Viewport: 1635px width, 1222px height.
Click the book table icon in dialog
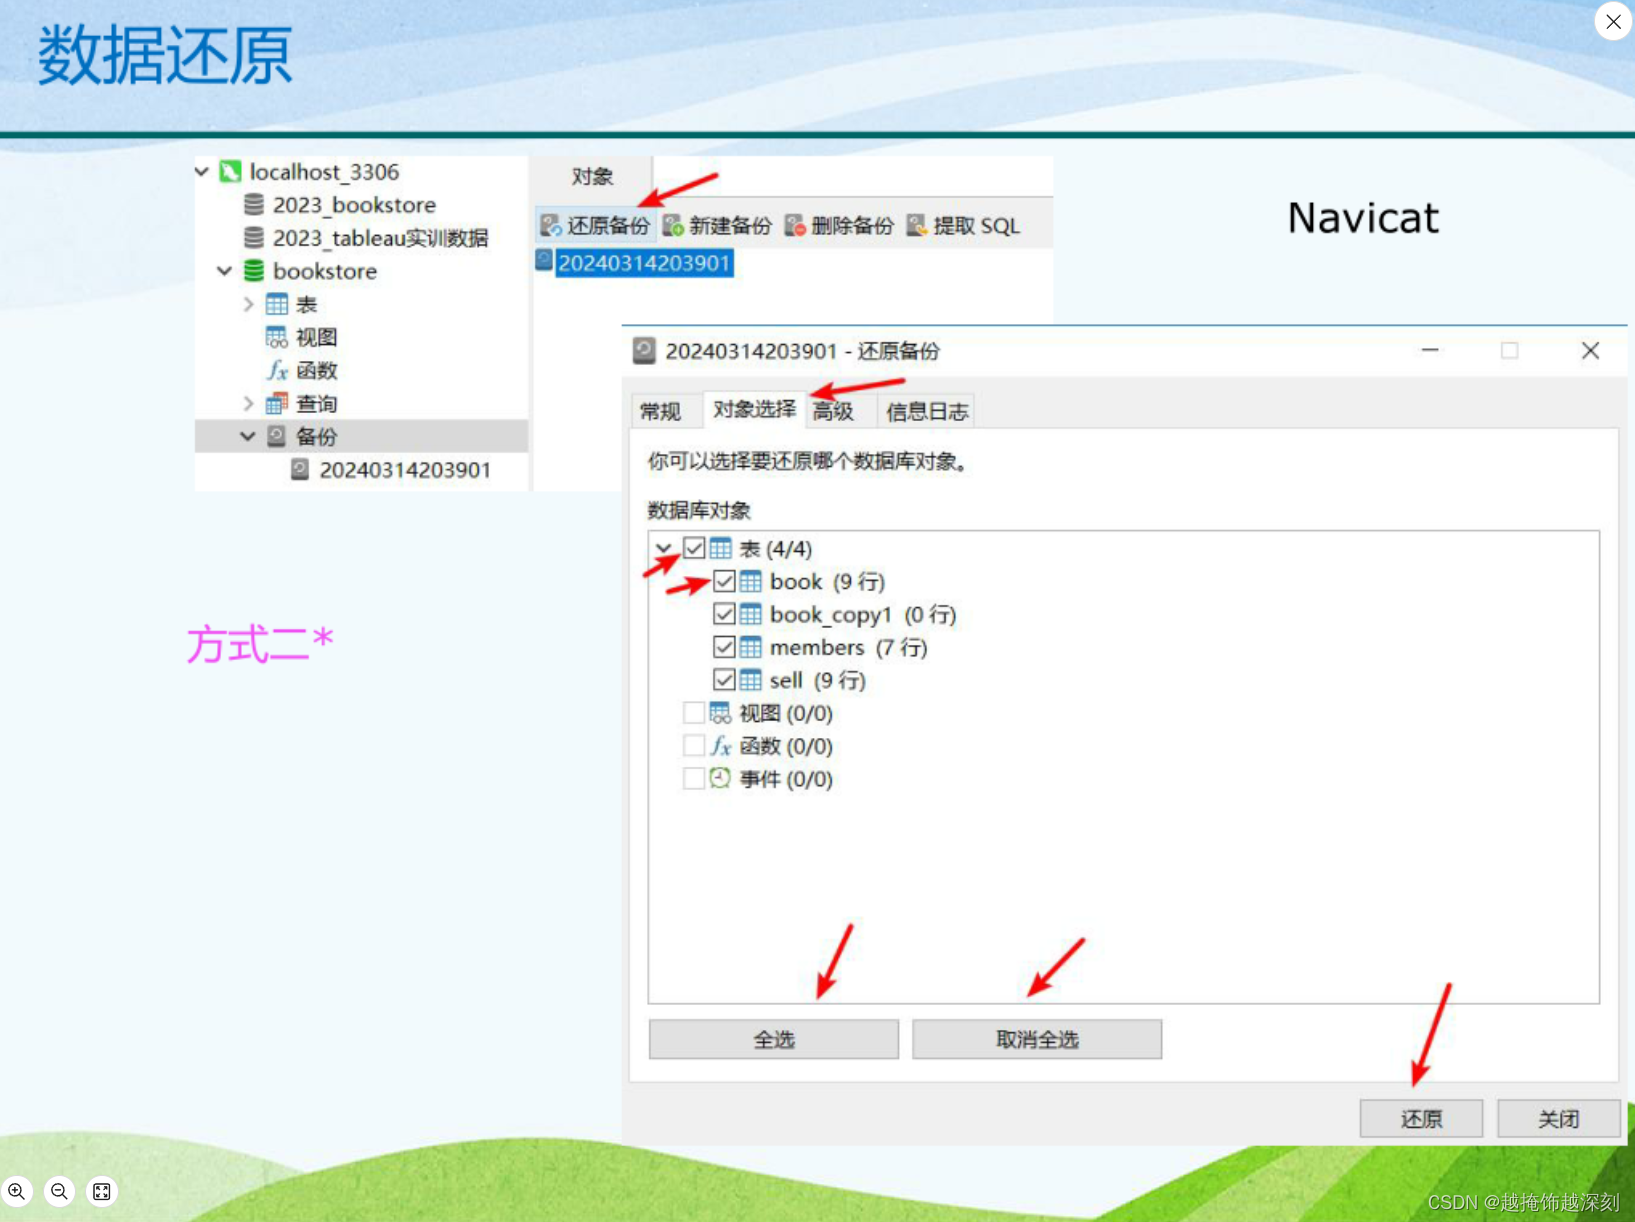(751, 582)
